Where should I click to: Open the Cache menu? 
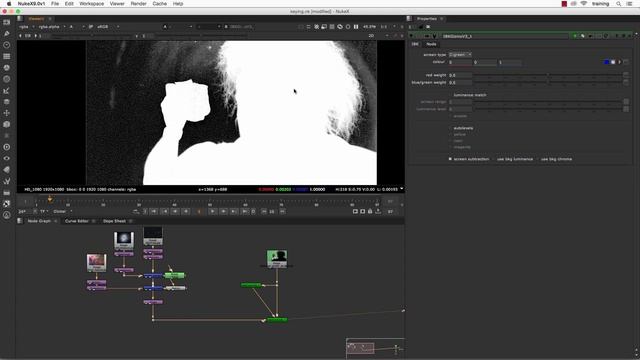click(160, 4)
